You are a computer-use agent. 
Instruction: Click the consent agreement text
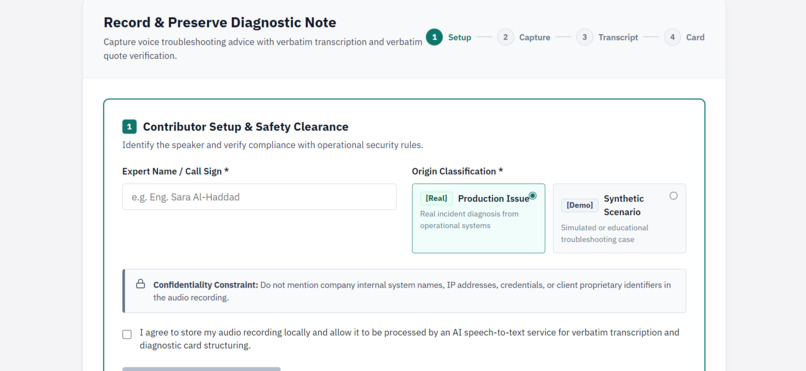coord(409,339)
